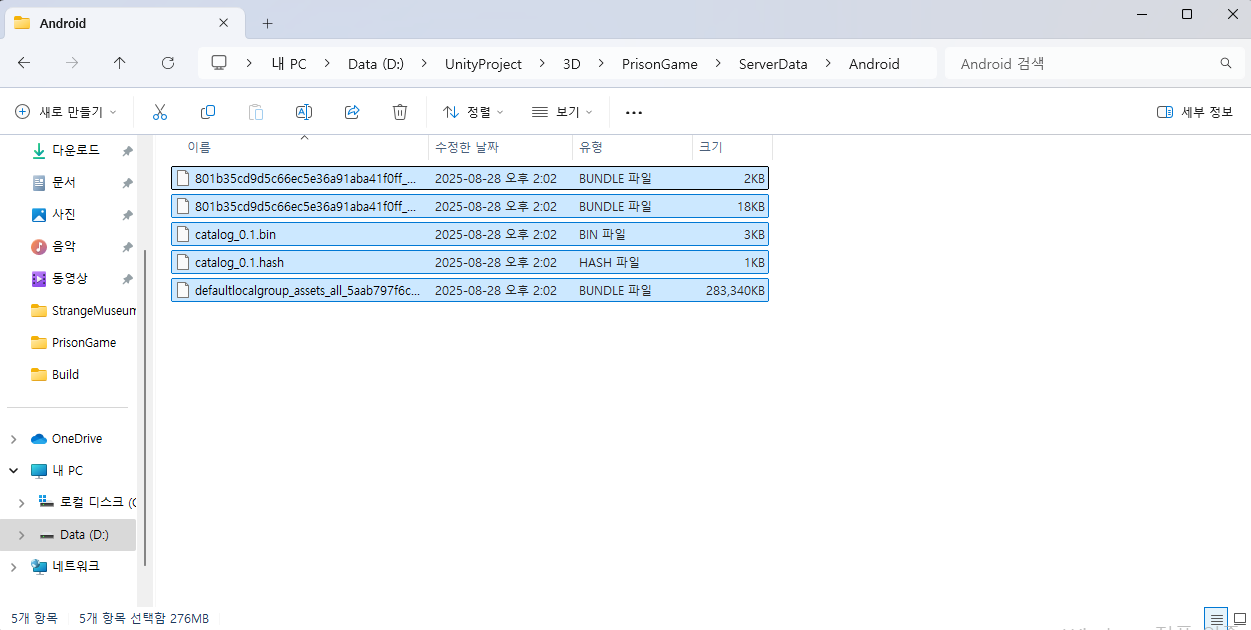
Task: Unpin the 문서 quick access pin
Action: point(127,183)
